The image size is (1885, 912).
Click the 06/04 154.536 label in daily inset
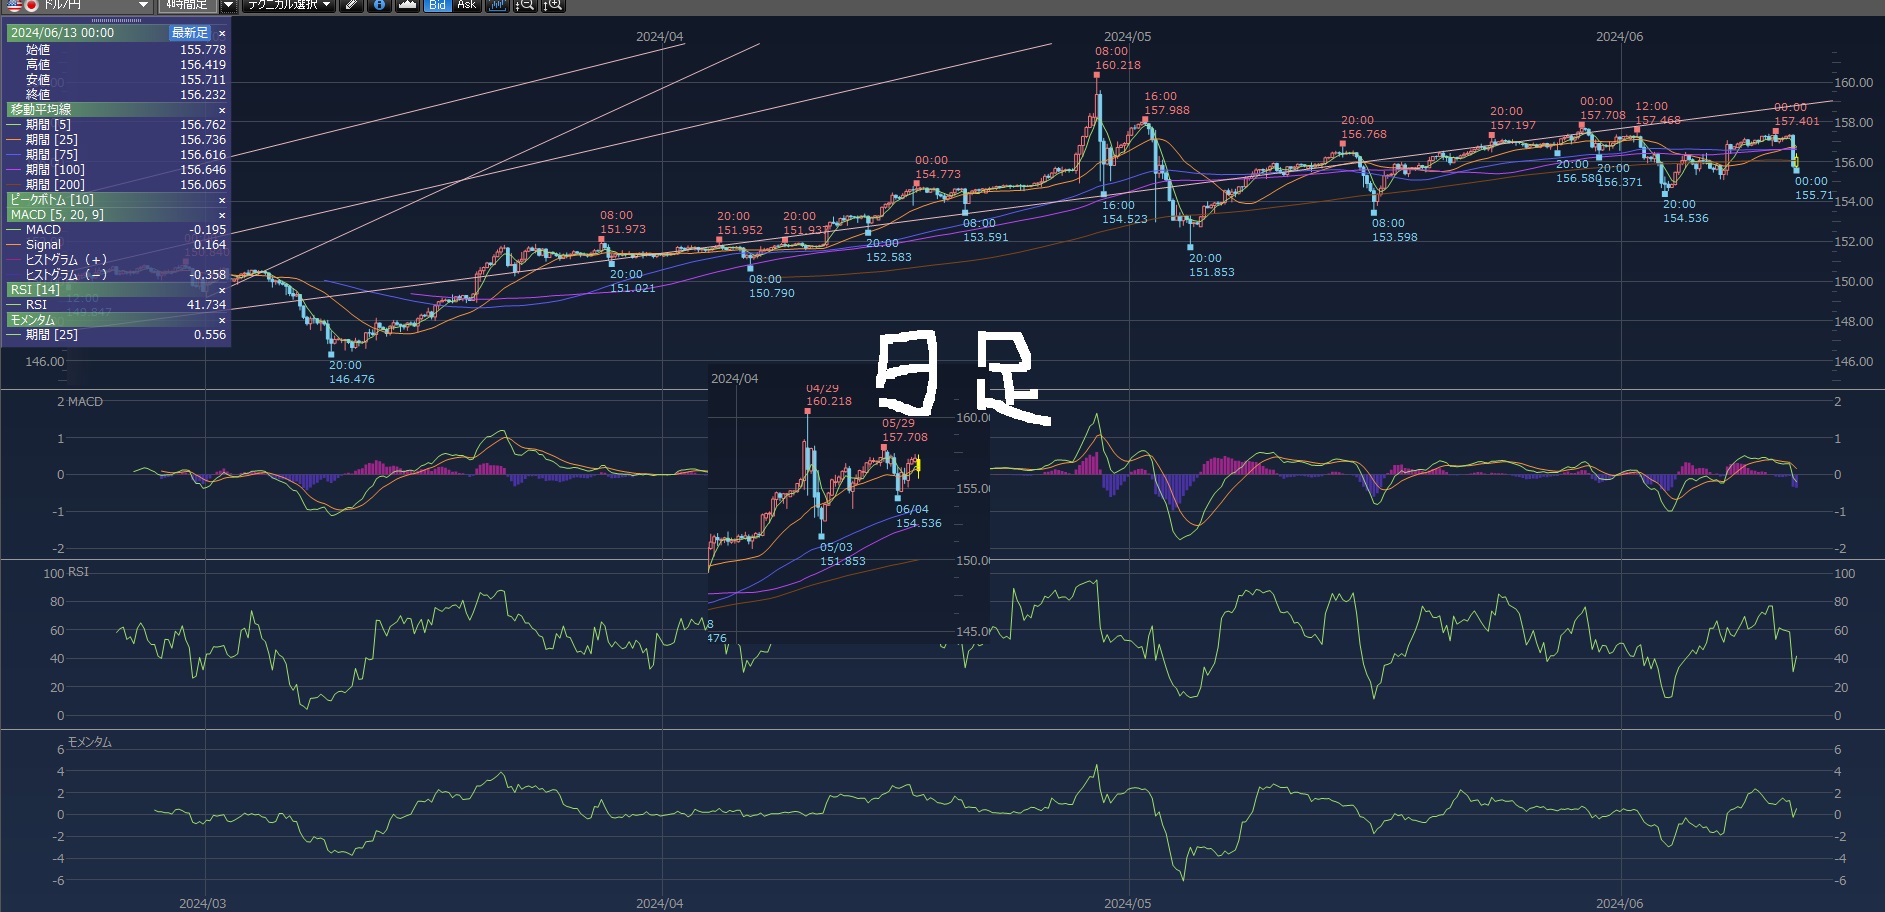(919, 516)
